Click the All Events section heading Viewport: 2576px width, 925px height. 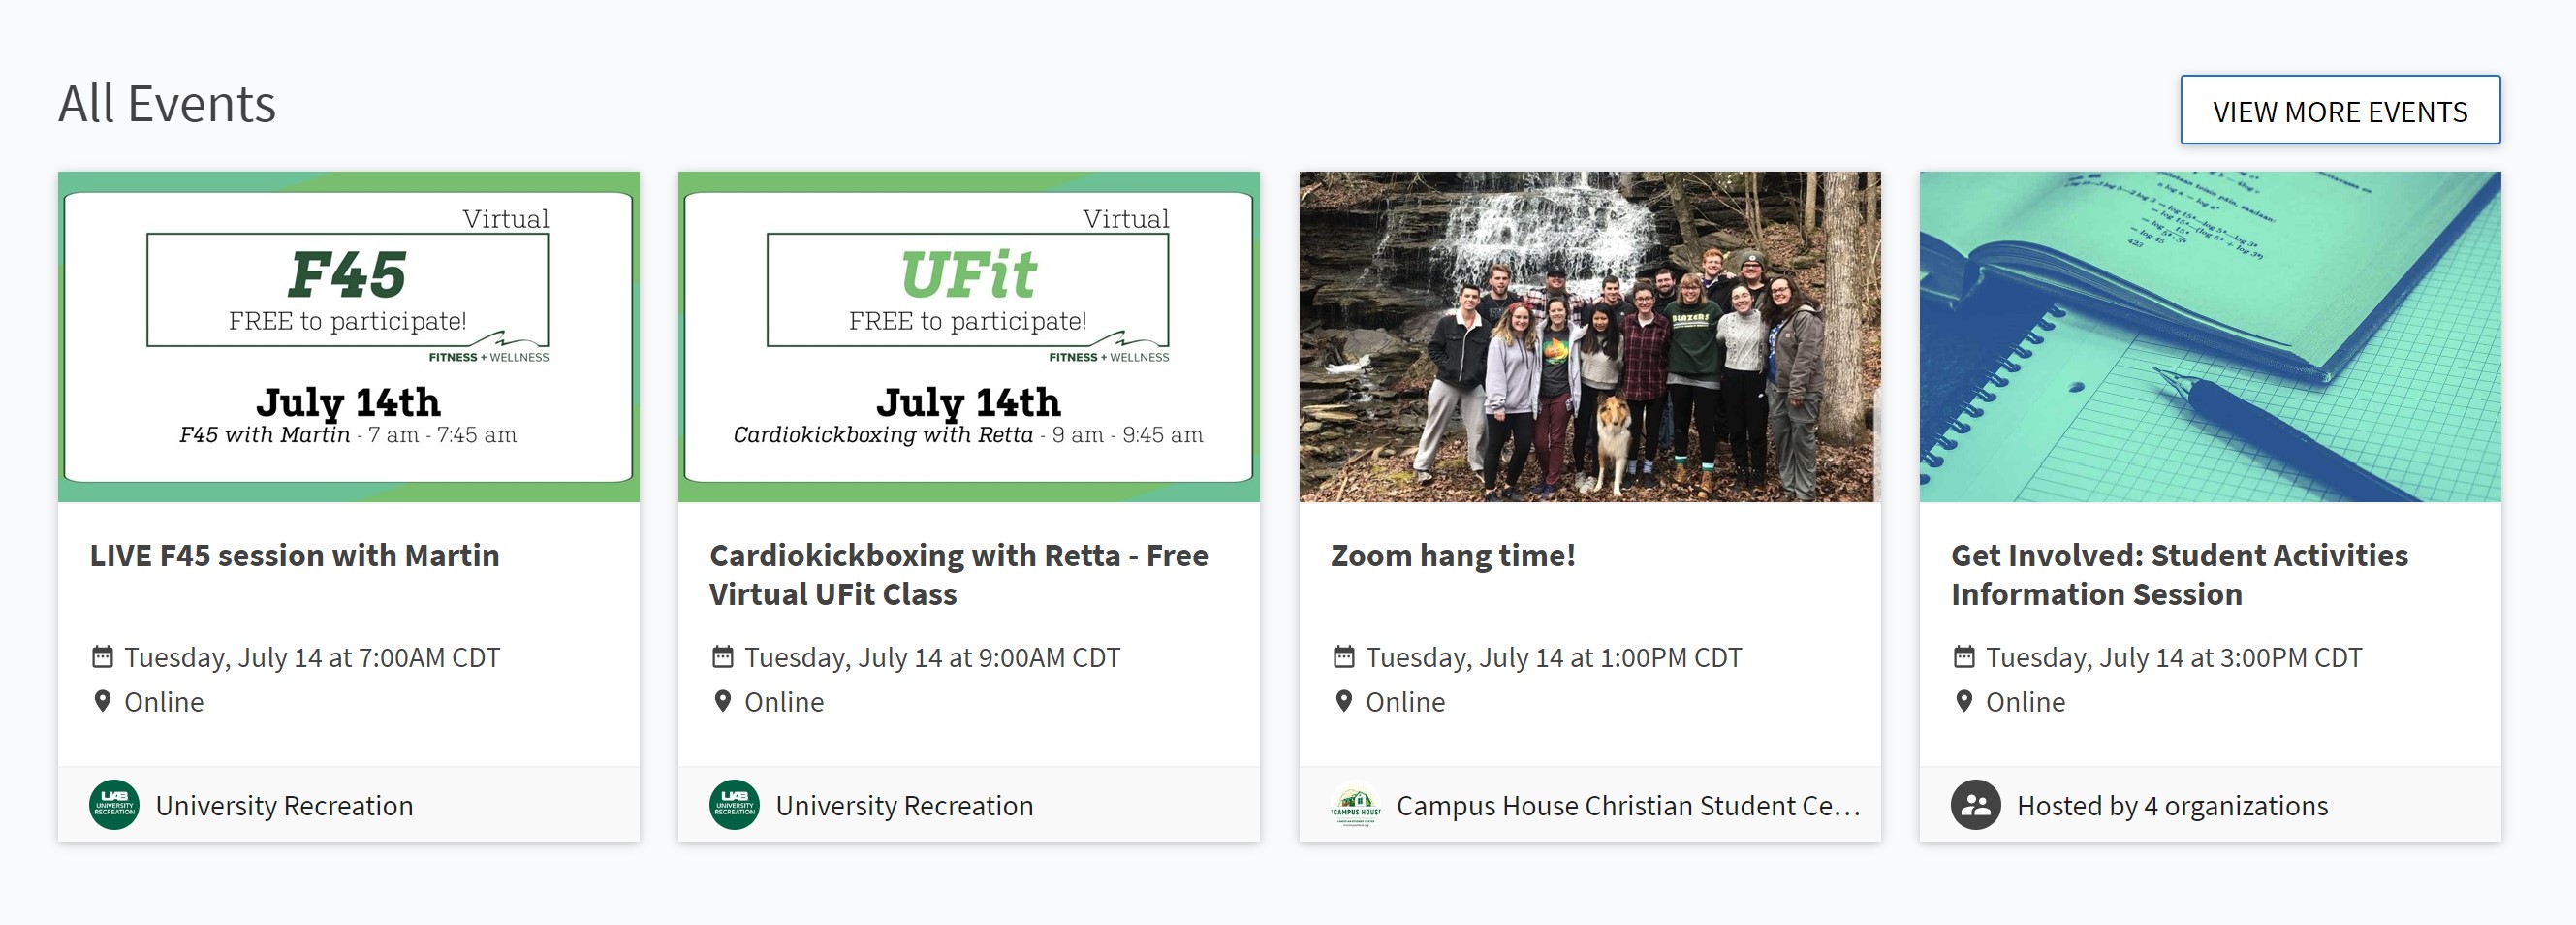[167, 104]
